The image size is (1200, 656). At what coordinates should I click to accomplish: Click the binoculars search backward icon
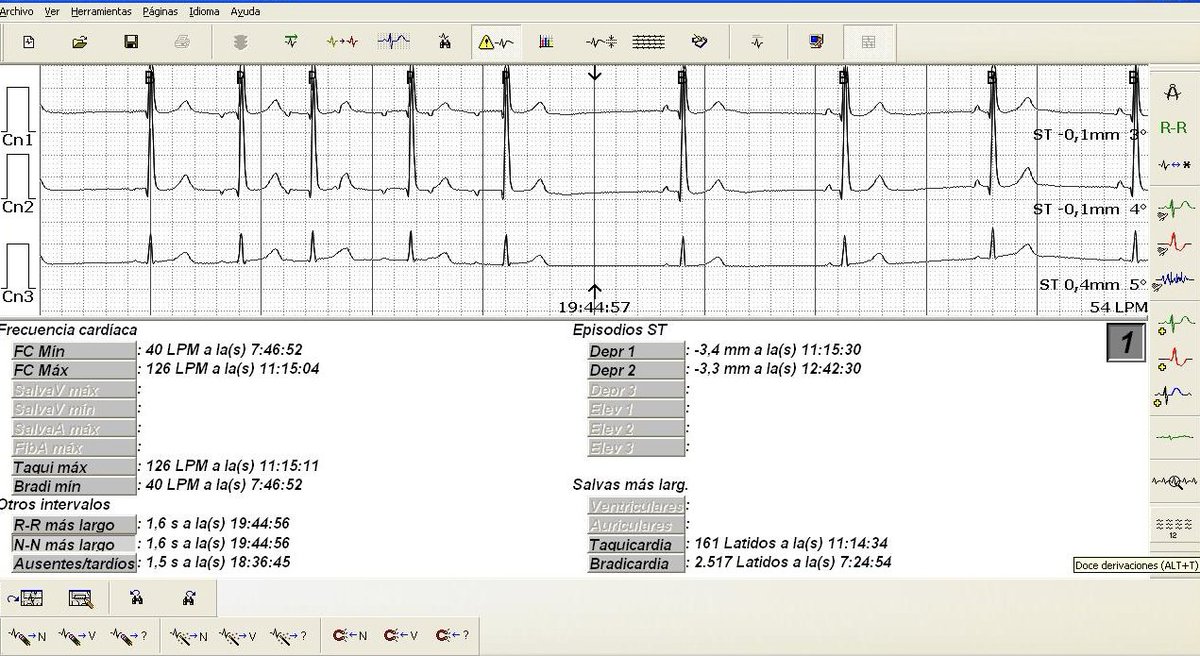pos(137,598)
